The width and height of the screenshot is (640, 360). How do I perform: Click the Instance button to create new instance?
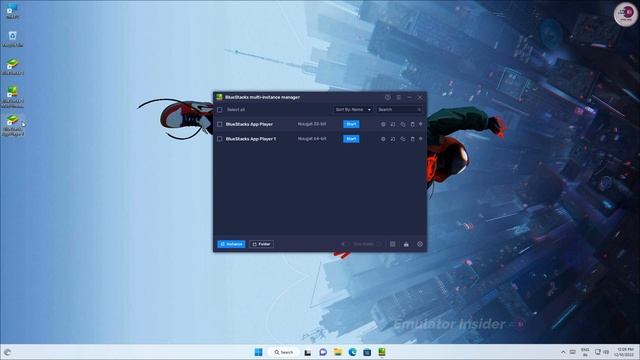tap(231, 244)
